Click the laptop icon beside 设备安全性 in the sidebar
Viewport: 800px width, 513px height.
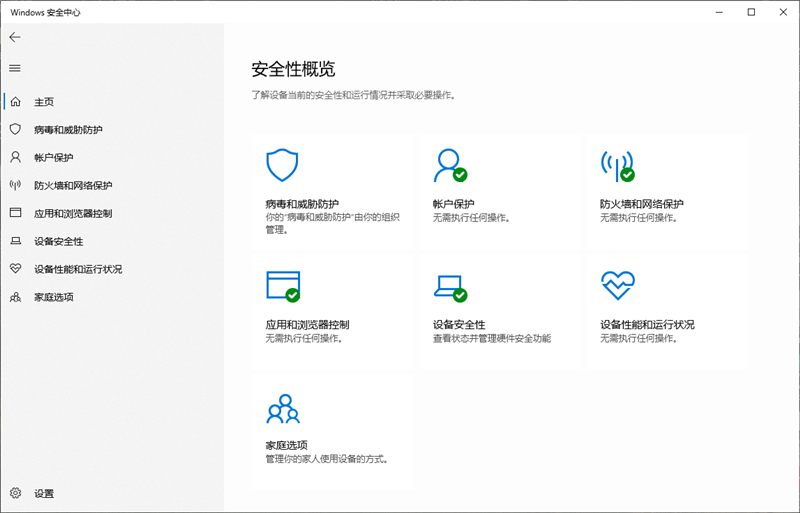coord(15,240)
